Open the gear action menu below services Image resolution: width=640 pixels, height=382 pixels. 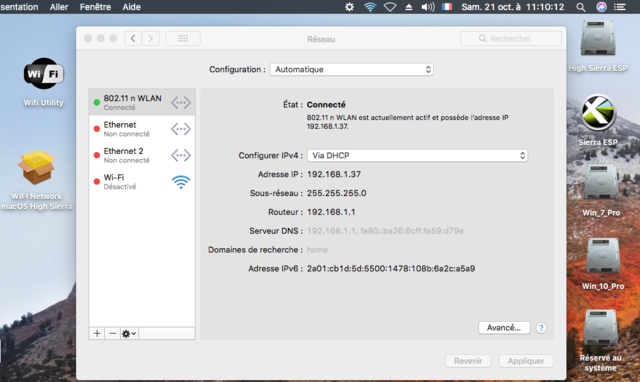click(129, 333)
